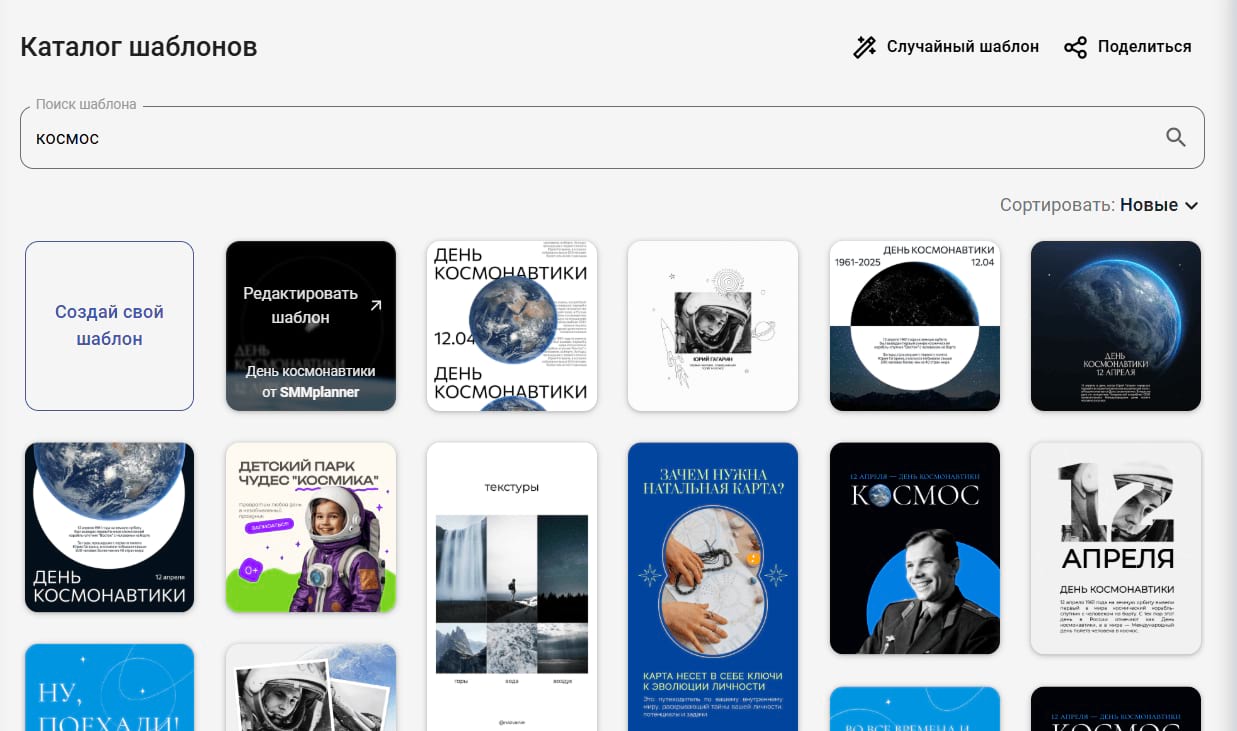Click the magic wand icon for random template
The image size is (1237, 731).
tap(865, 47)
